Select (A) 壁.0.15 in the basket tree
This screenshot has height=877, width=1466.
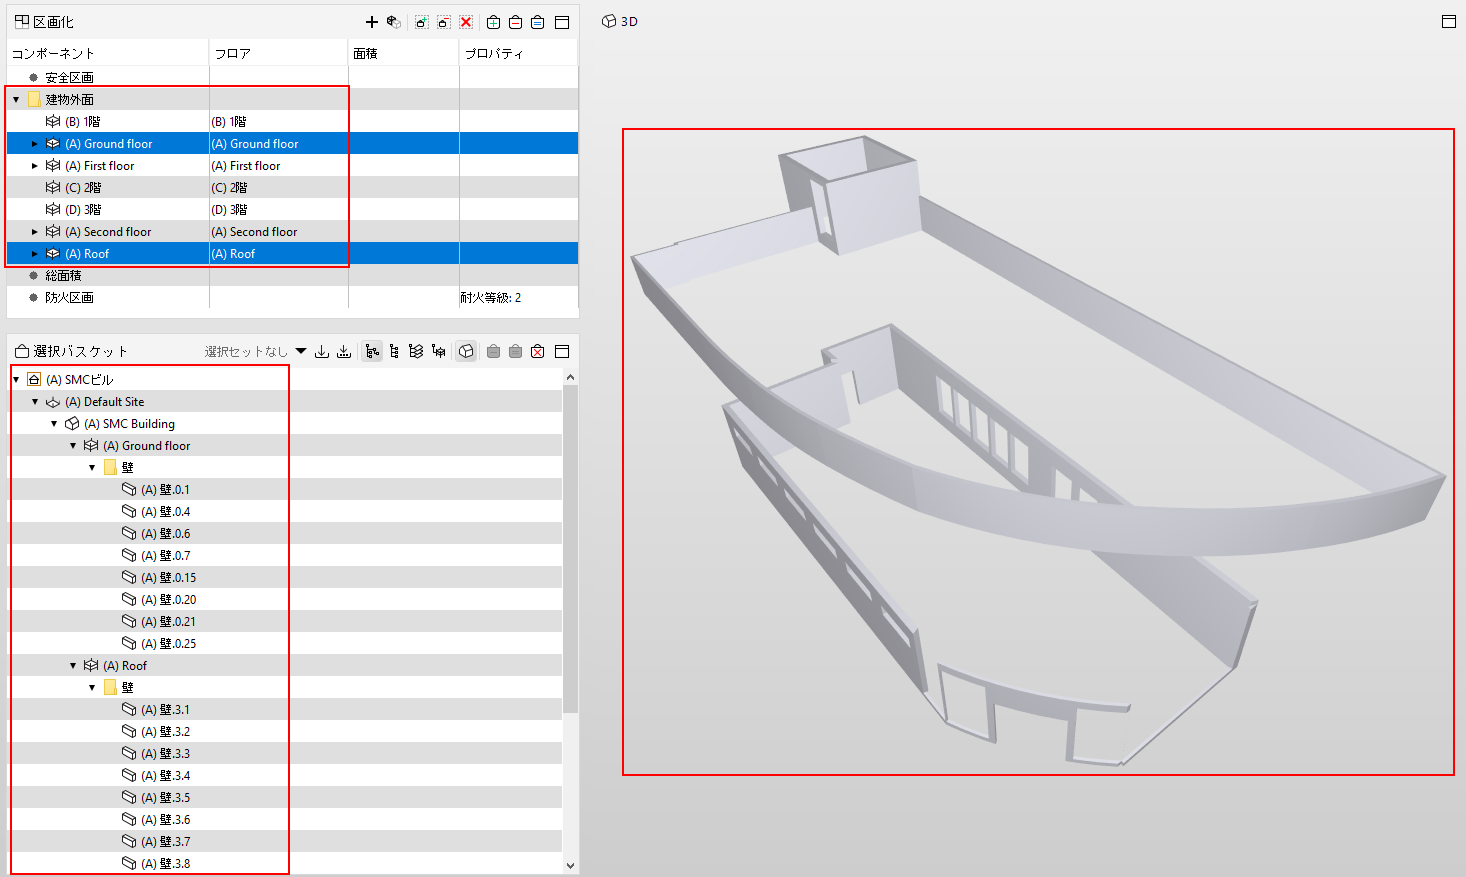(285, 578)
